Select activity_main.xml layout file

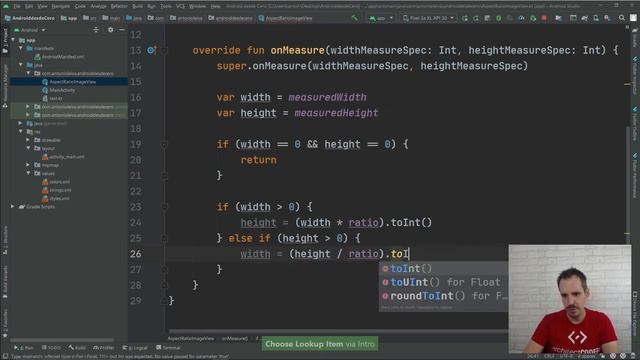tap(63, 157)
